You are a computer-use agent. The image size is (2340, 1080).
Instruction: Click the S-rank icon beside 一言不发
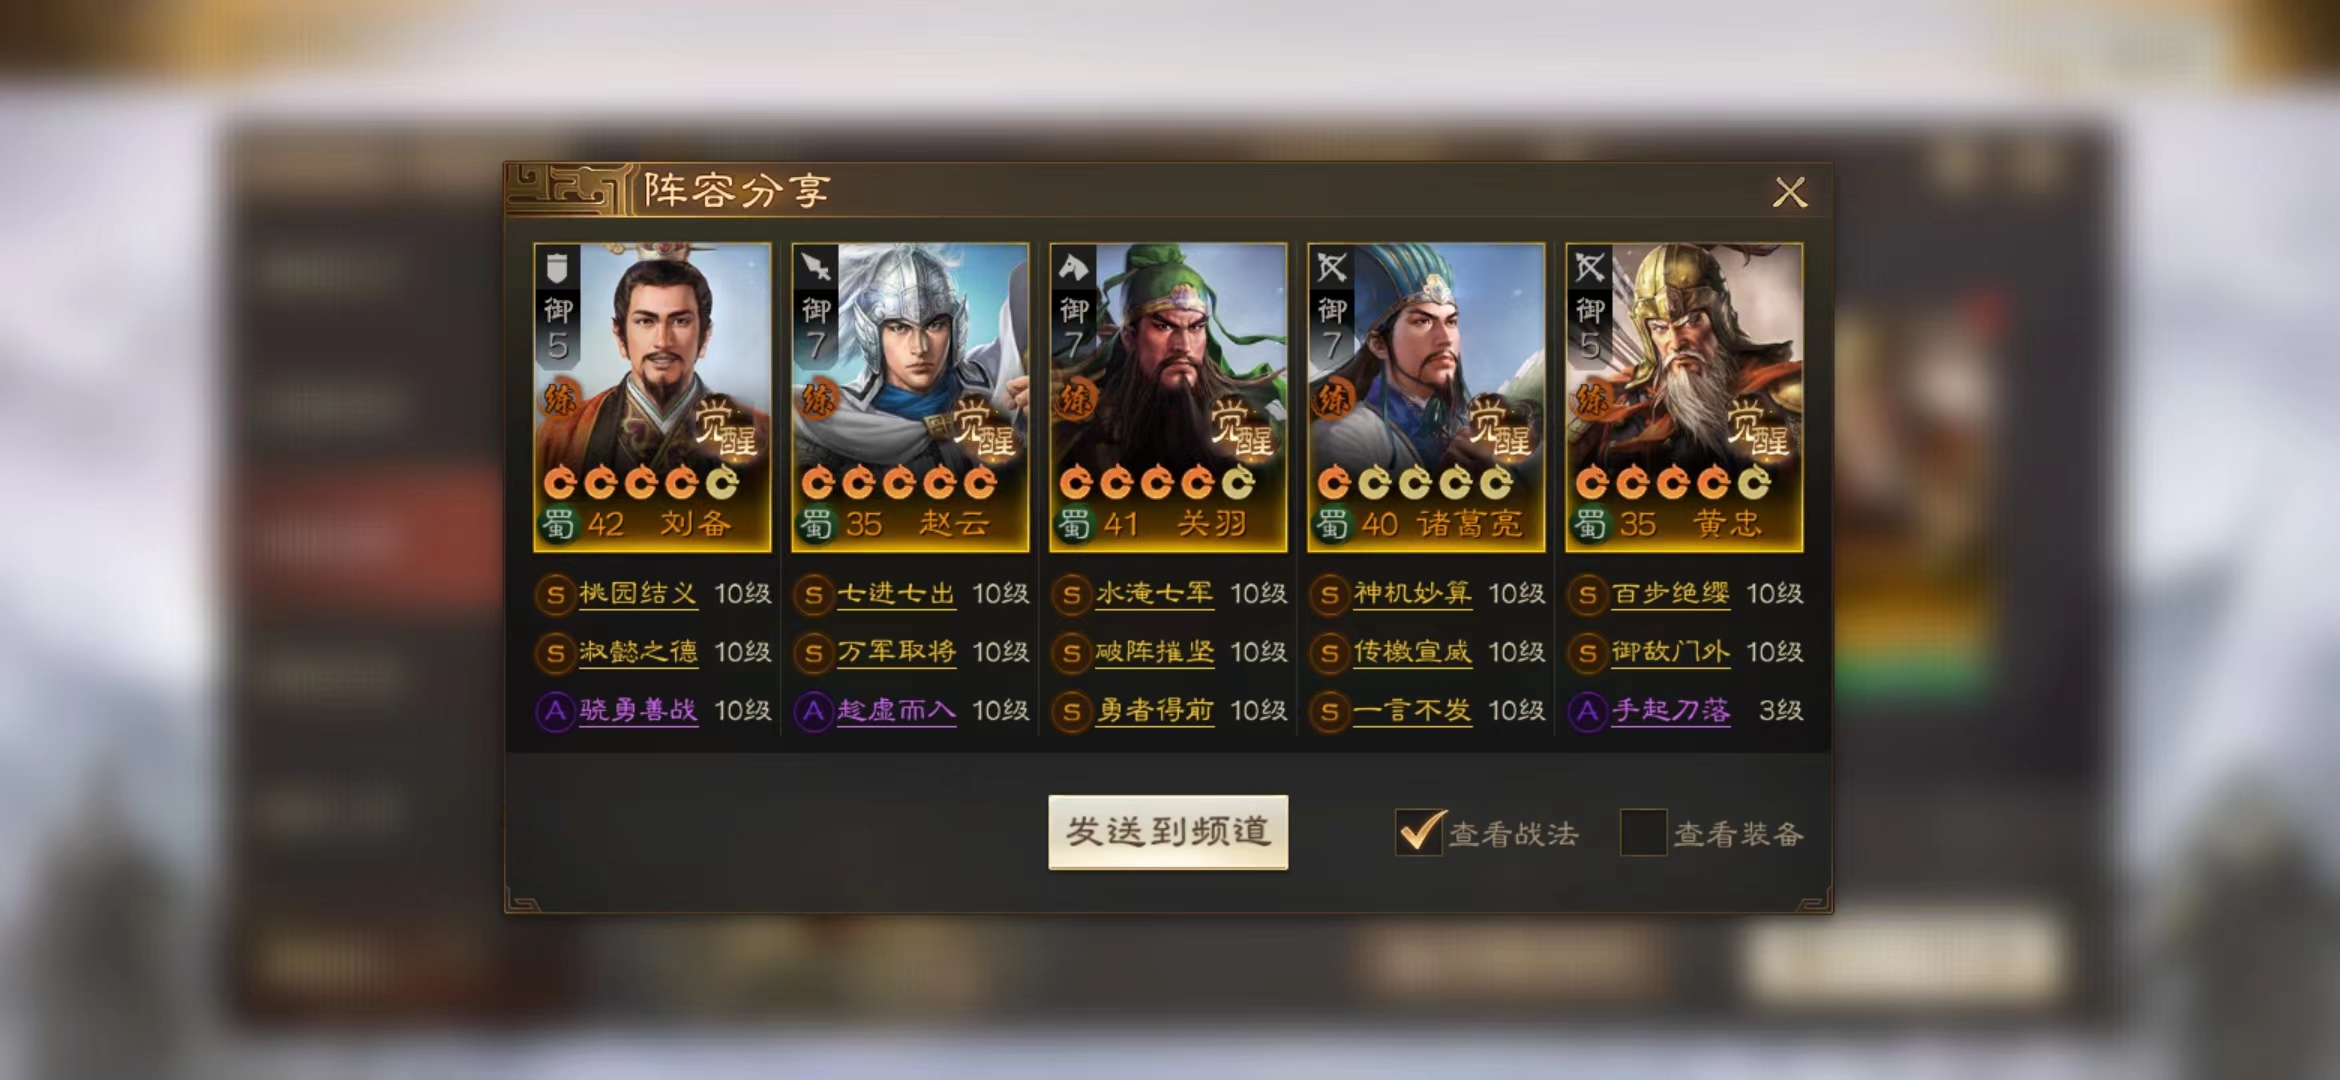click(1329, 712)
